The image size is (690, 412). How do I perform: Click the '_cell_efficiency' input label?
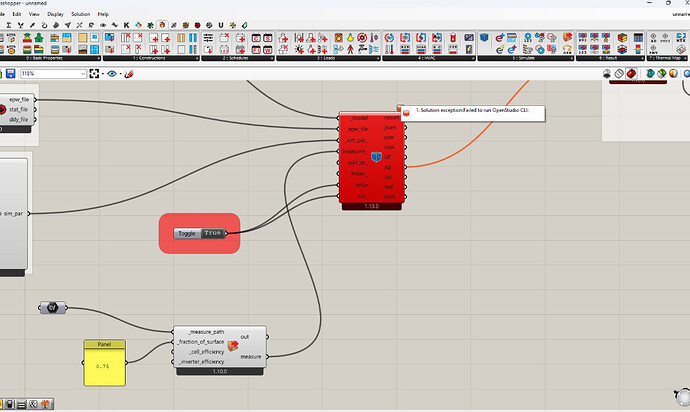pos(207,352)
